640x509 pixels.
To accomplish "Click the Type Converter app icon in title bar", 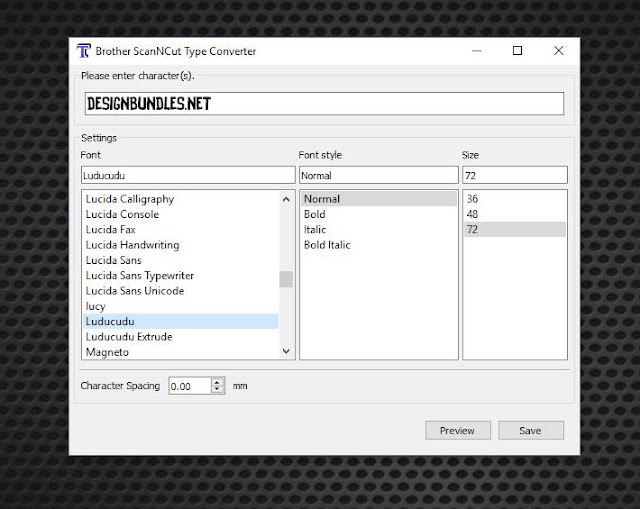I will (x=83, y=51).
